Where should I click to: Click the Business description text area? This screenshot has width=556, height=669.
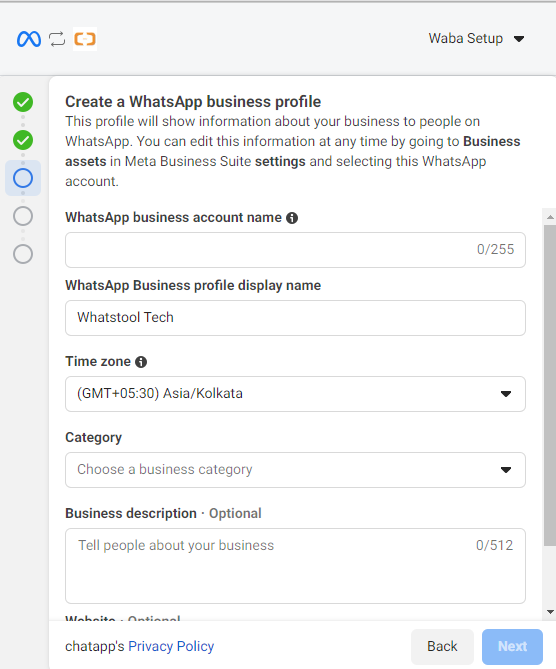(x=295, y=566)
